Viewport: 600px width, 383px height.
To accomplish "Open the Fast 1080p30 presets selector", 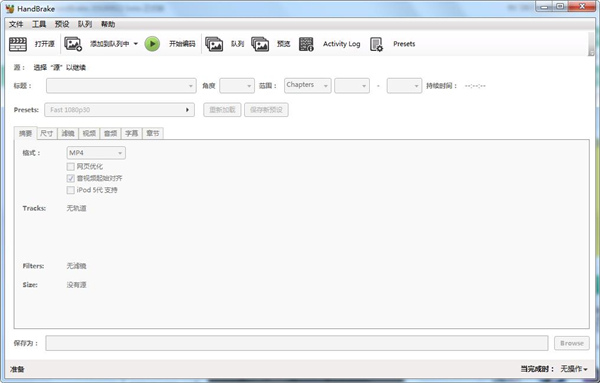I will 119,110.
